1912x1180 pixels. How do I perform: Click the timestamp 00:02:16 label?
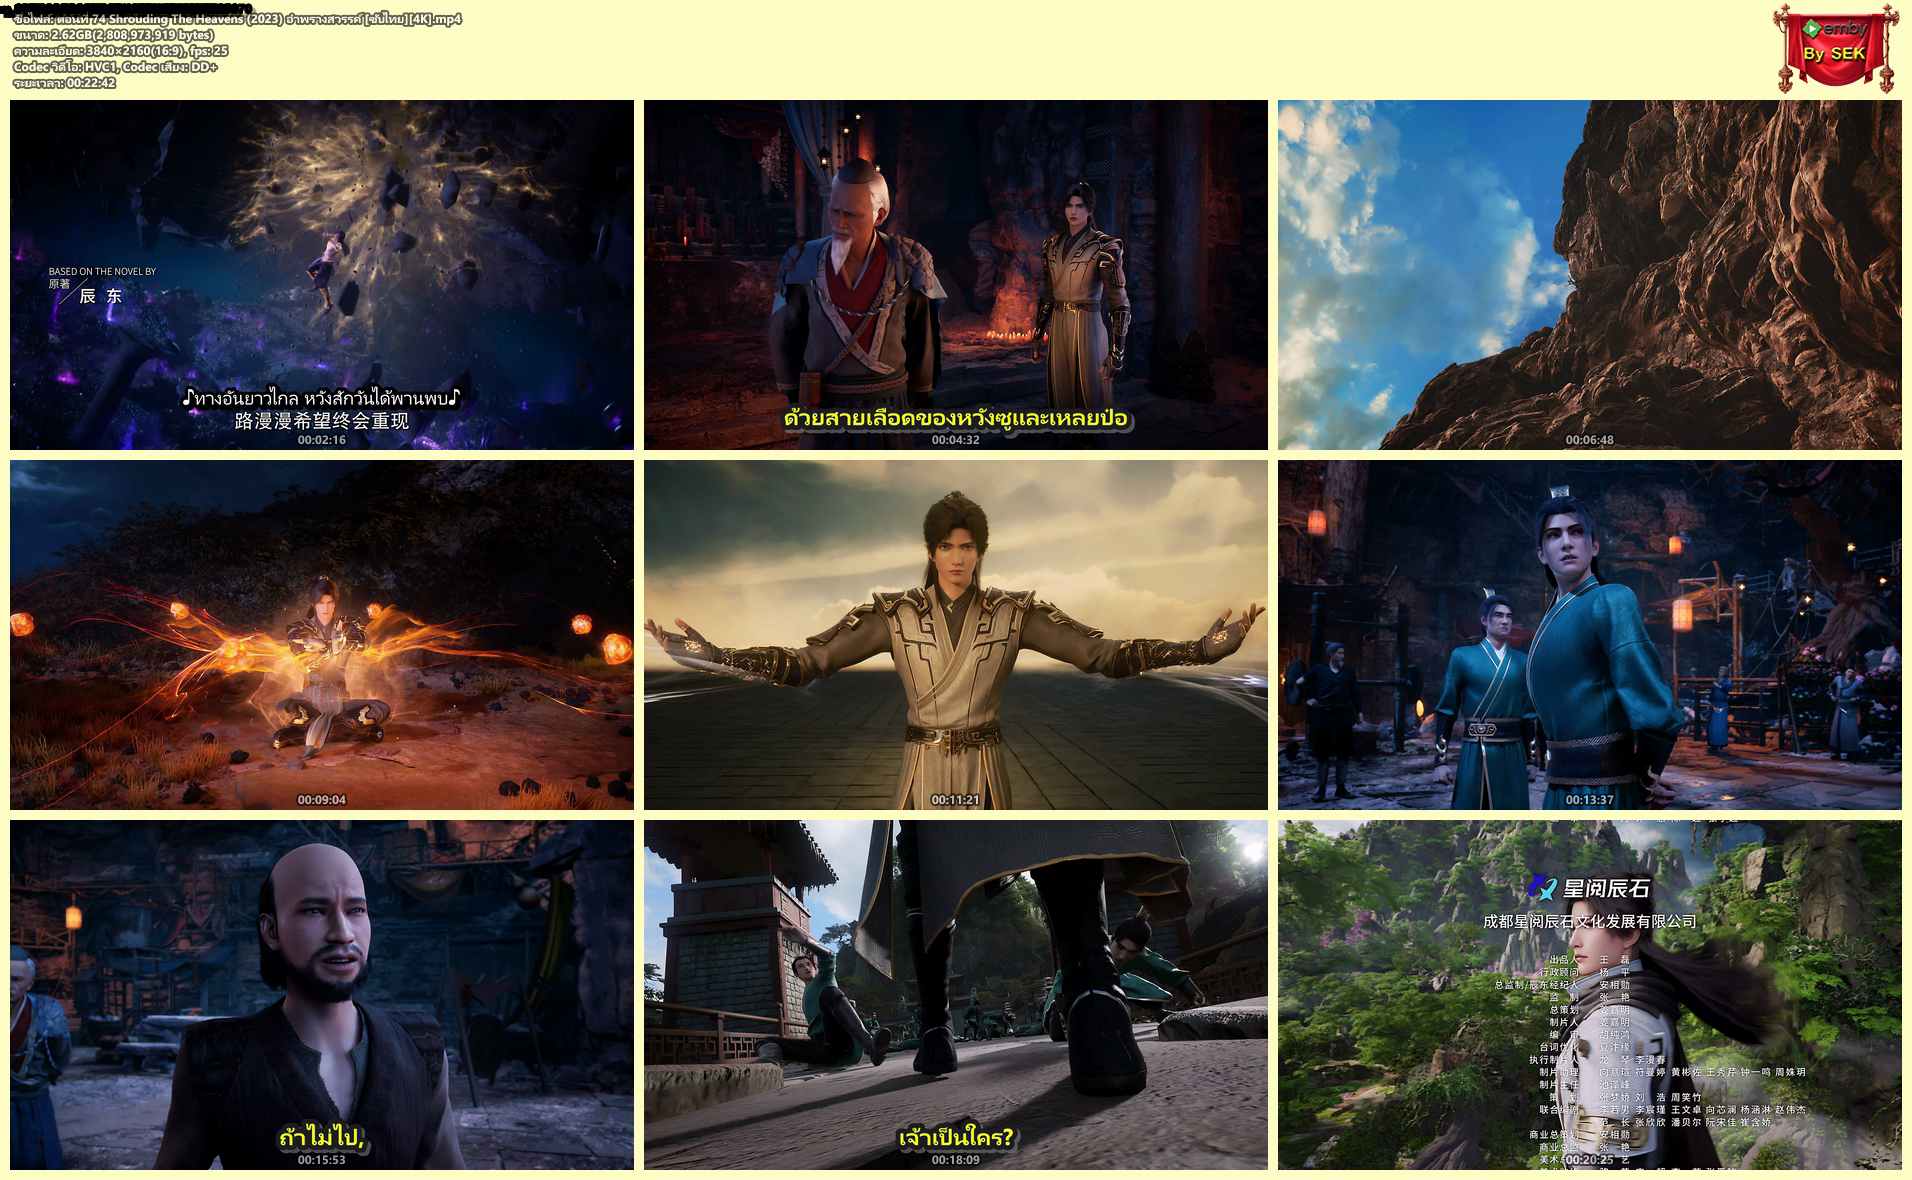point(322,440)
